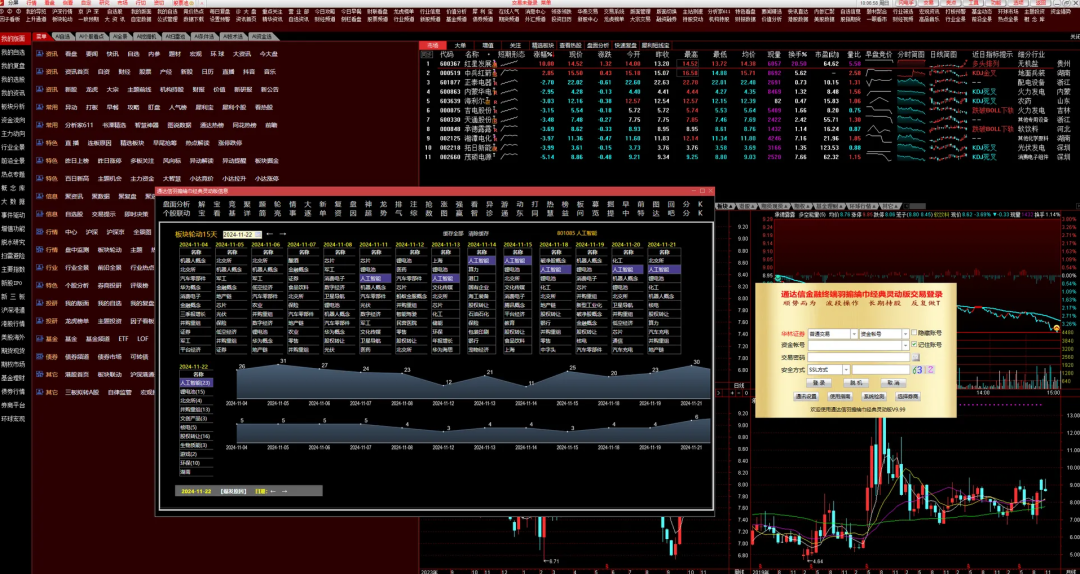Select the 菜单 tab

[x=41, y=37]
